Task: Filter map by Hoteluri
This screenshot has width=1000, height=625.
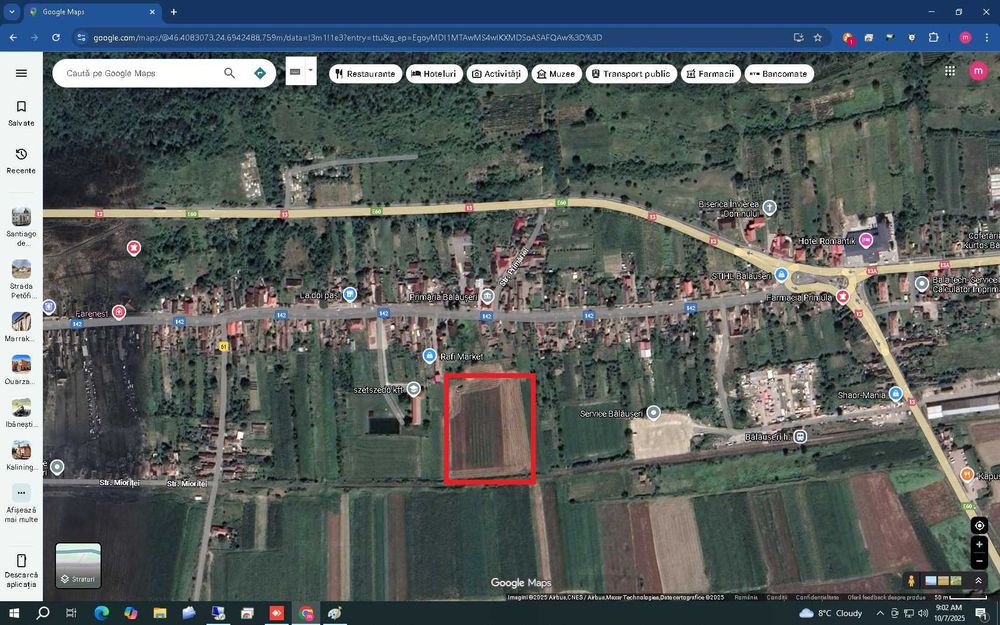Action: pyautogui.click(x=434, y=74)
